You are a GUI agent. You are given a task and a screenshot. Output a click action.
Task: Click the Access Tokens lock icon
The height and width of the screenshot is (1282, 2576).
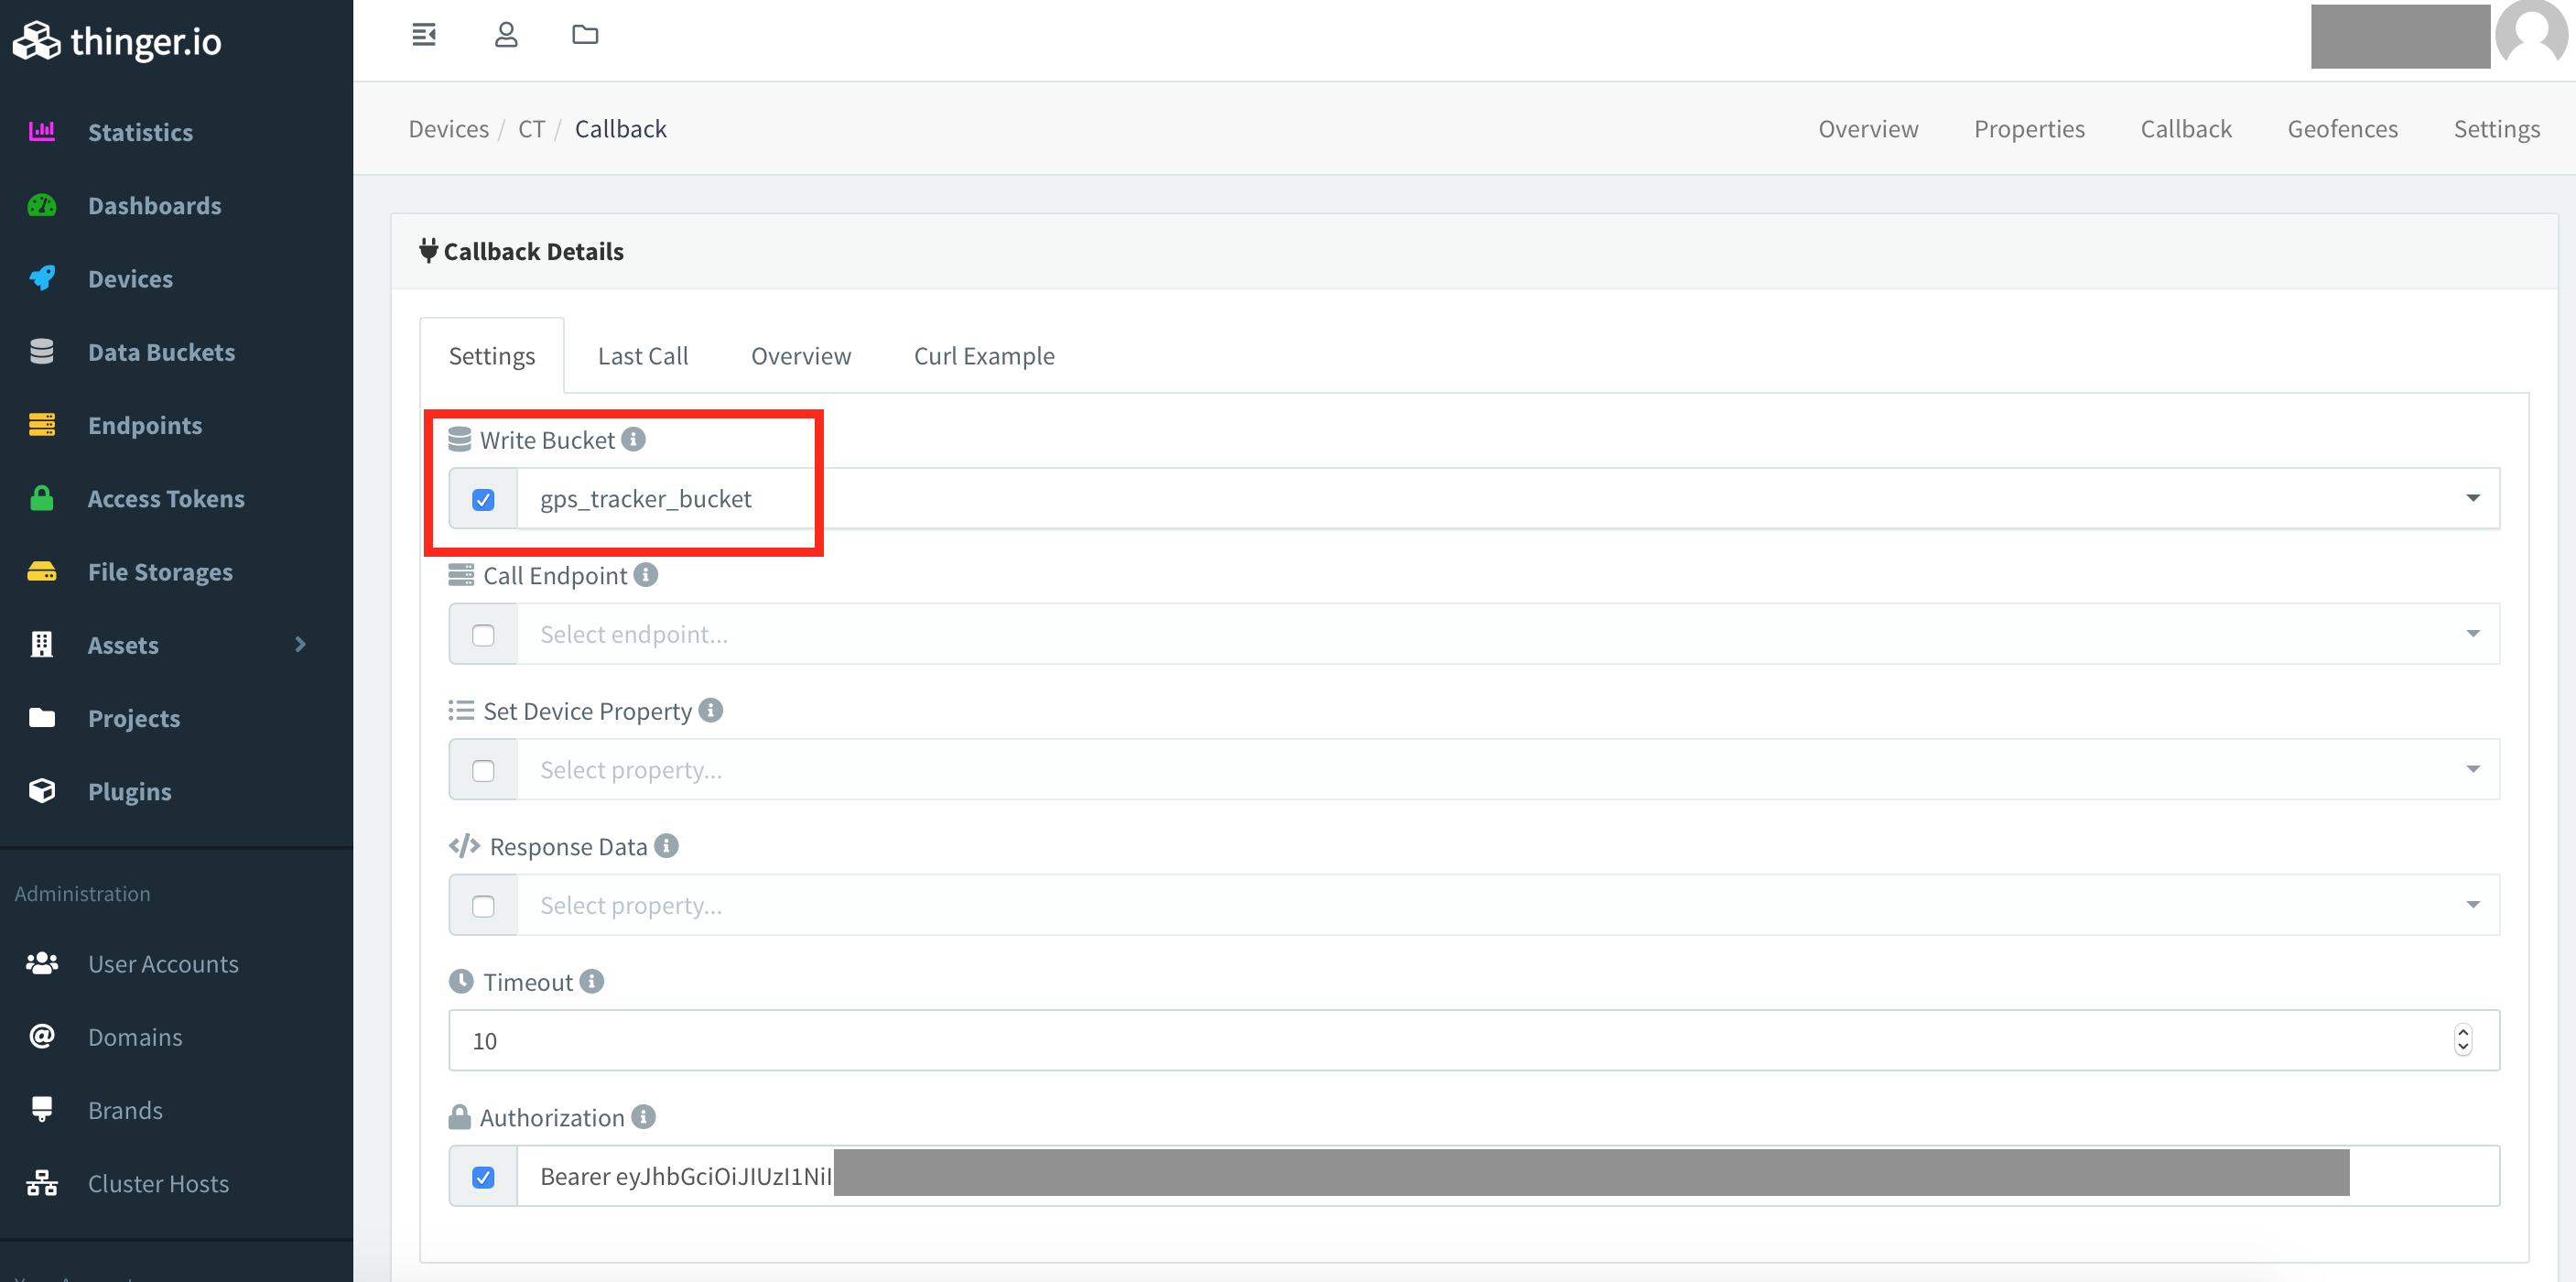pyautogui.click(x=42, y=498)
